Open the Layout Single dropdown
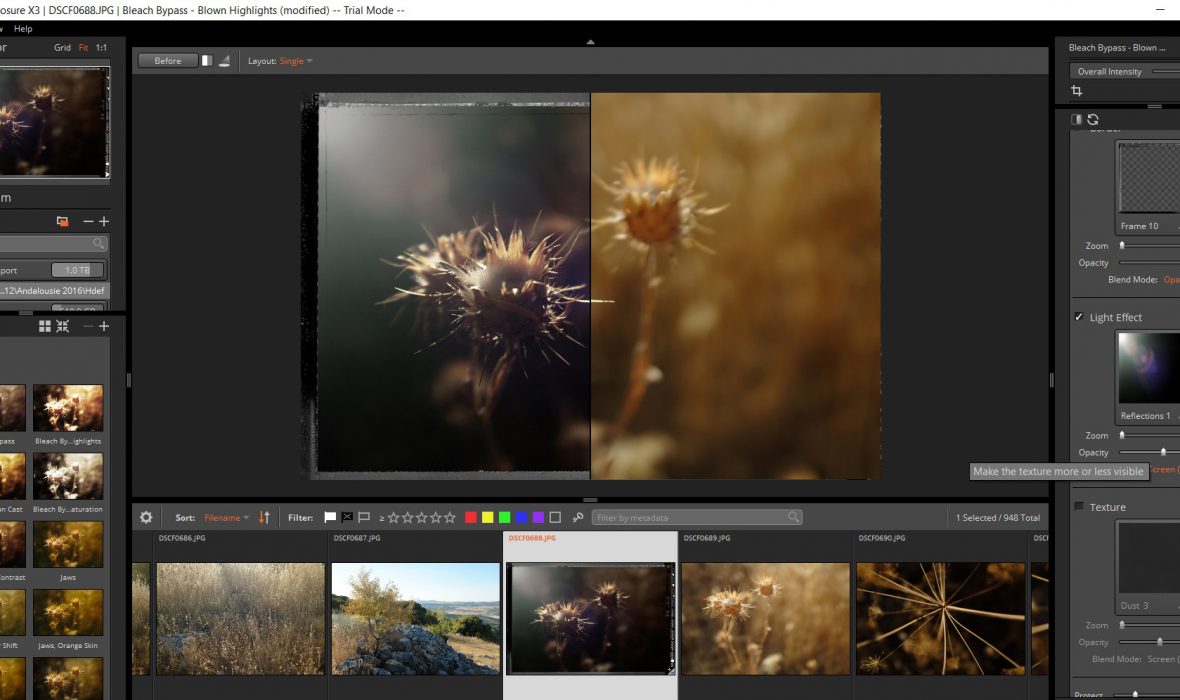 click(295, 61)
